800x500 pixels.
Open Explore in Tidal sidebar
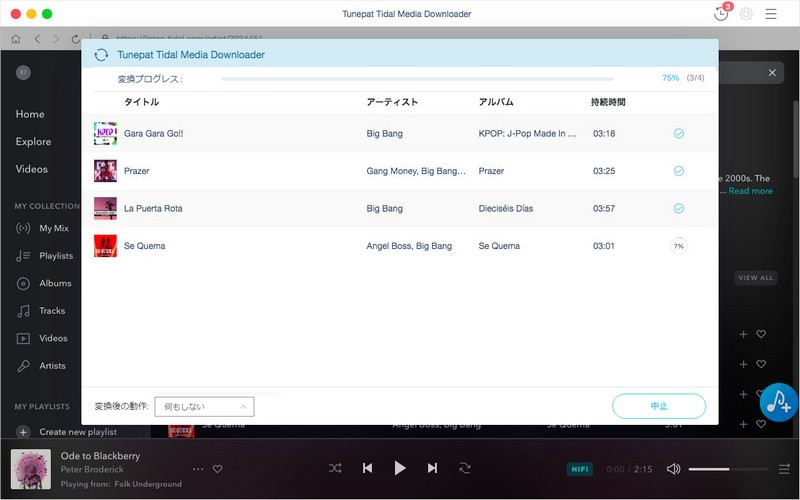point(33,142)
